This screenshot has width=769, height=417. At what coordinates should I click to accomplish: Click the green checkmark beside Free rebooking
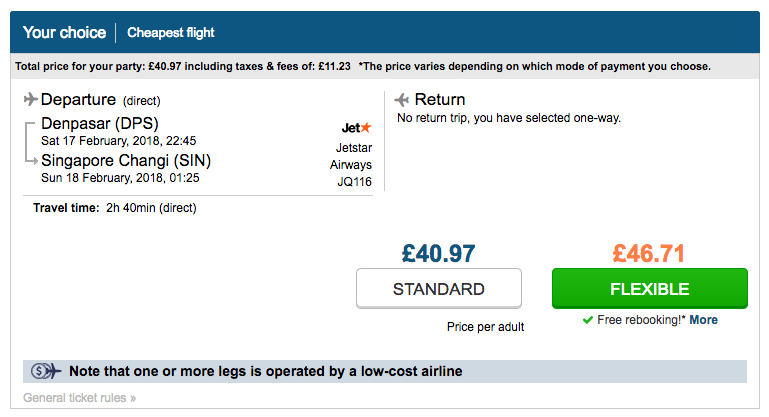pos(588,320)
